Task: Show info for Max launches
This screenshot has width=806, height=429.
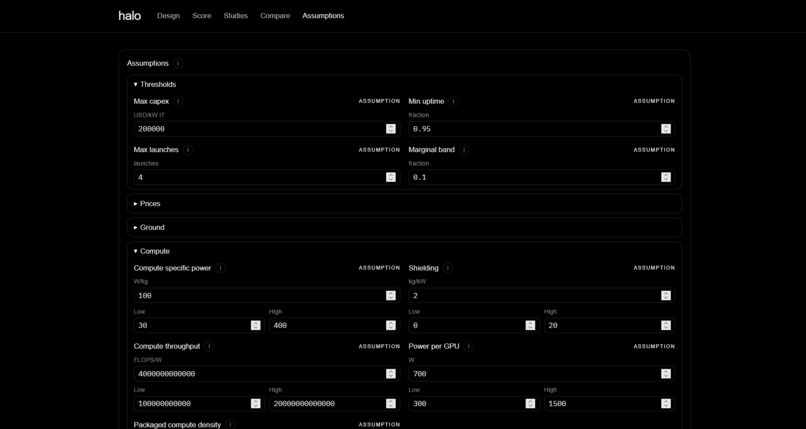Action: click(x=188, y=150)
